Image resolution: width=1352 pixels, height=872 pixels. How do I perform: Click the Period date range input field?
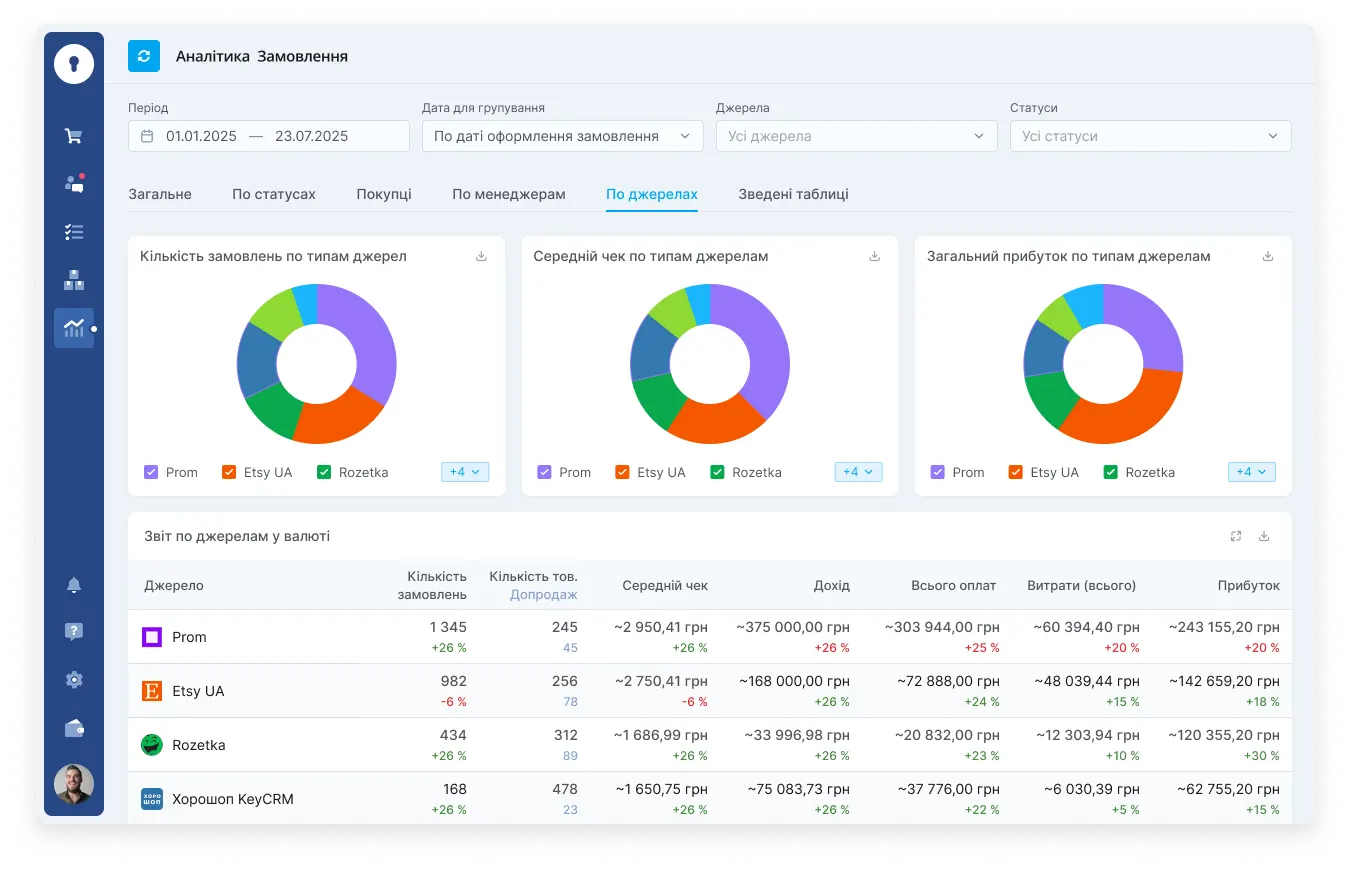(x=268, y=135)
